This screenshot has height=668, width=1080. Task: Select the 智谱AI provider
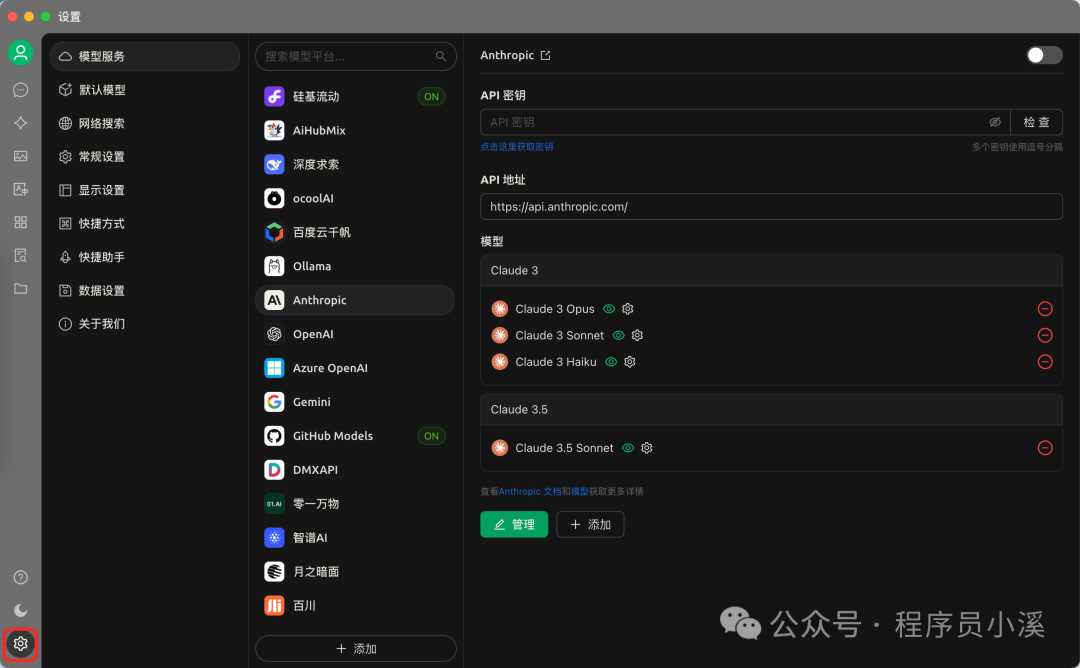(x=355, y=538)
